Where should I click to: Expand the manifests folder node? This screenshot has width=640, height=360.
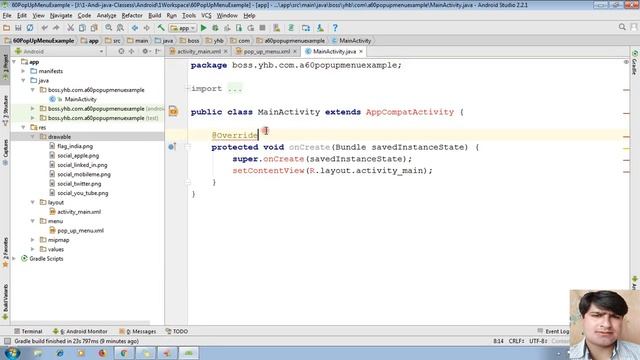pos(24,71)
